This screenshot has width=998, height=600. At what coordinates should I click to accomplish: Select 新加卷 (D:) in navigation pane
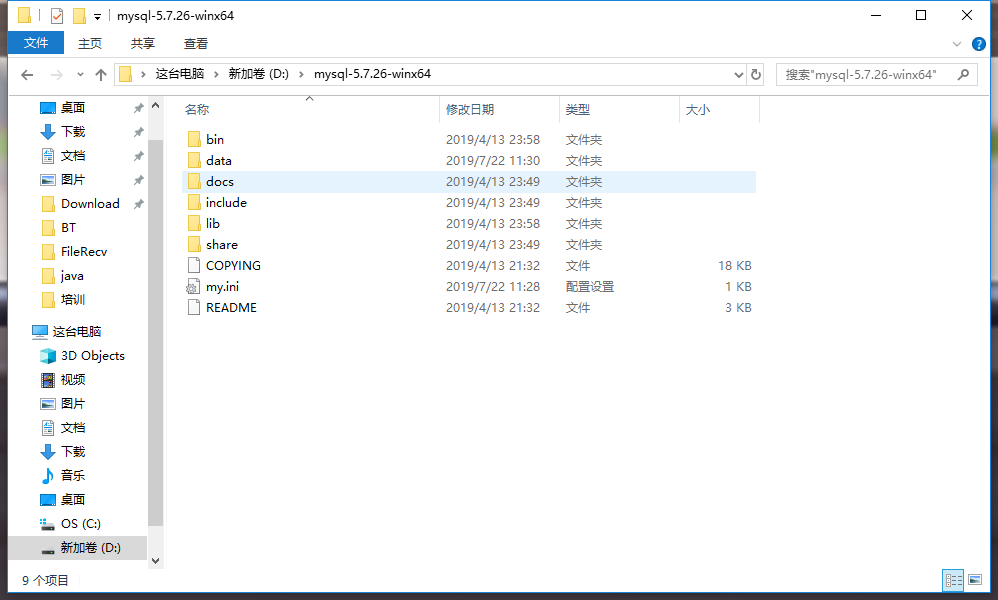coord(90,548)
